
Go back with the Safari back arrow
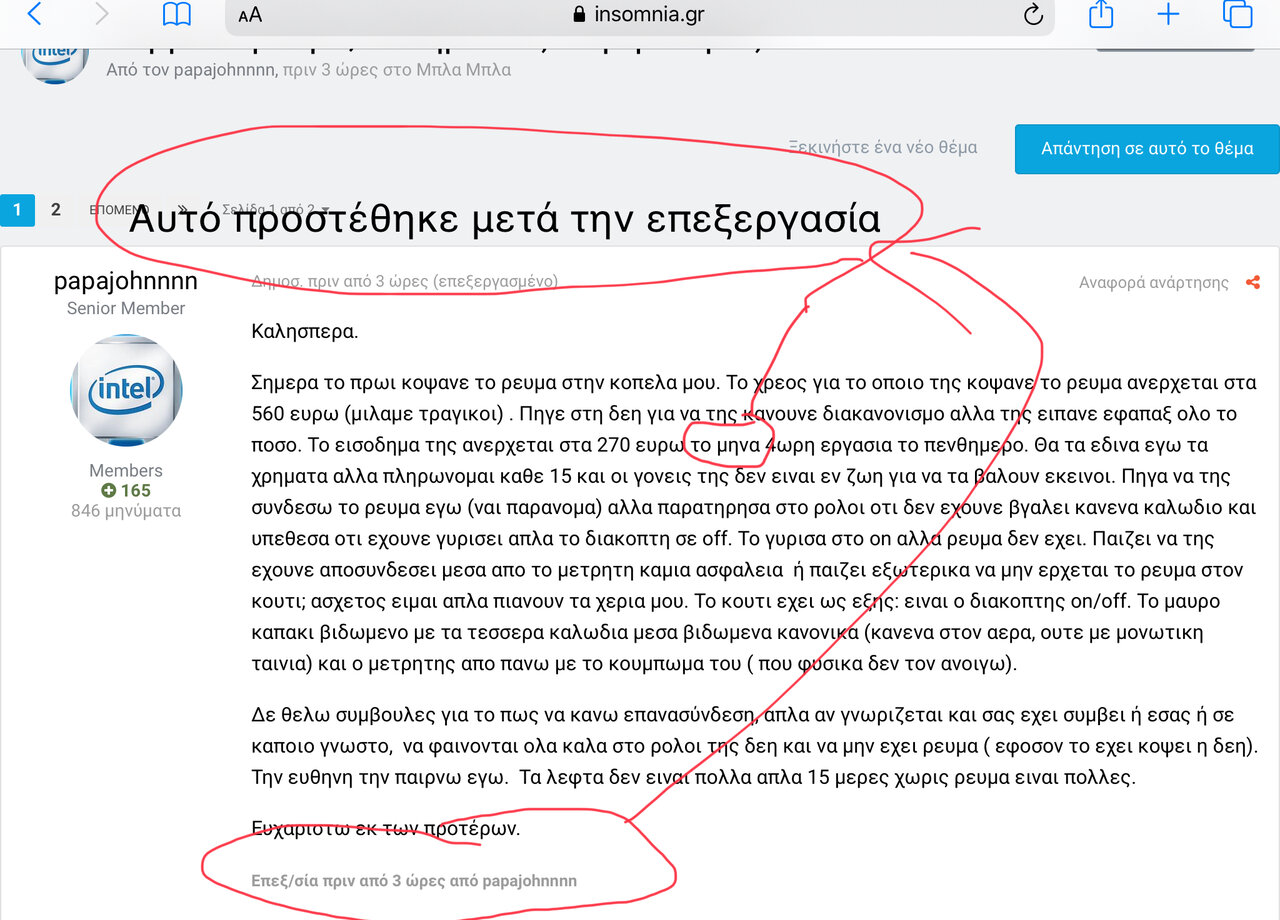pyautogui.click(x=35, y=15)
